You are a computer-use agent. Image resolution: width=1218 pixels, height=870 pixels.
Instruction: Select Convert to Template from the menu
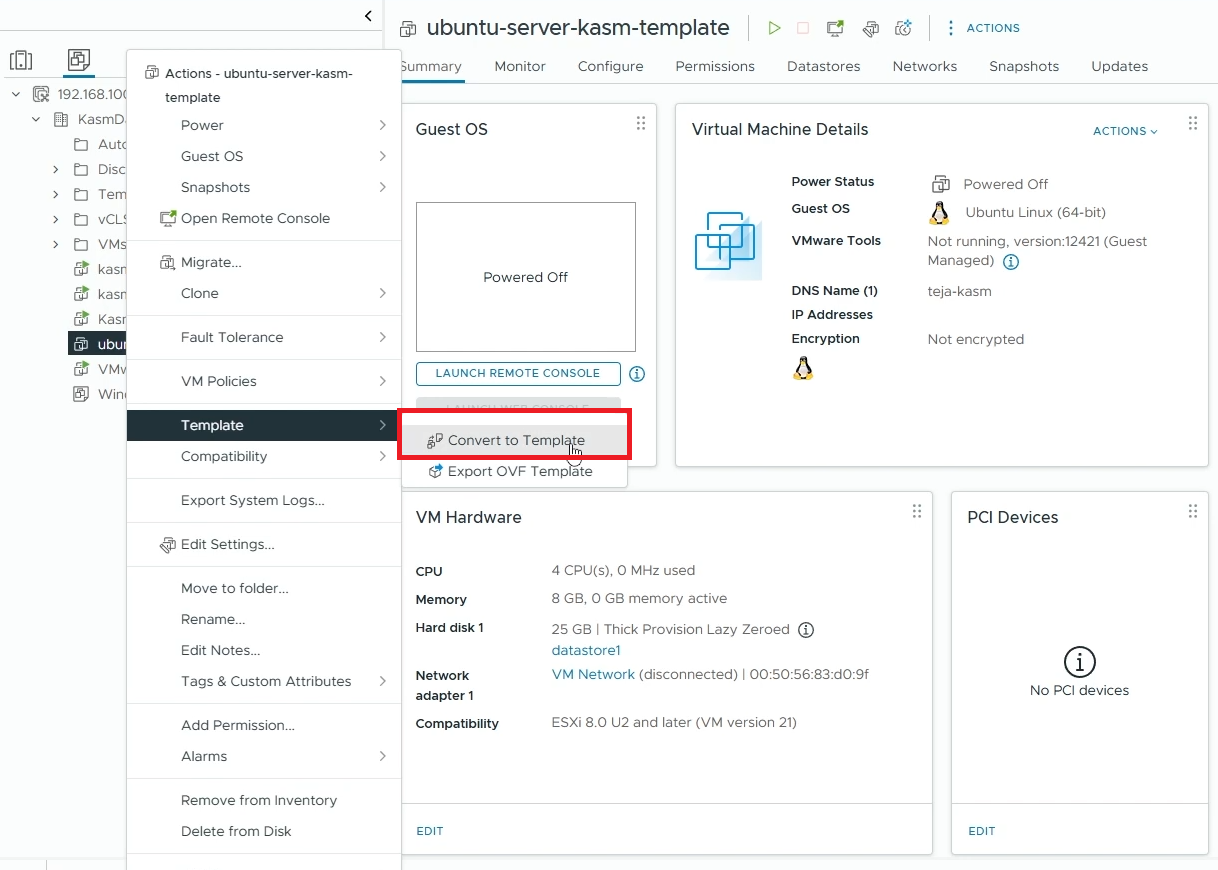tap(518, 440)
